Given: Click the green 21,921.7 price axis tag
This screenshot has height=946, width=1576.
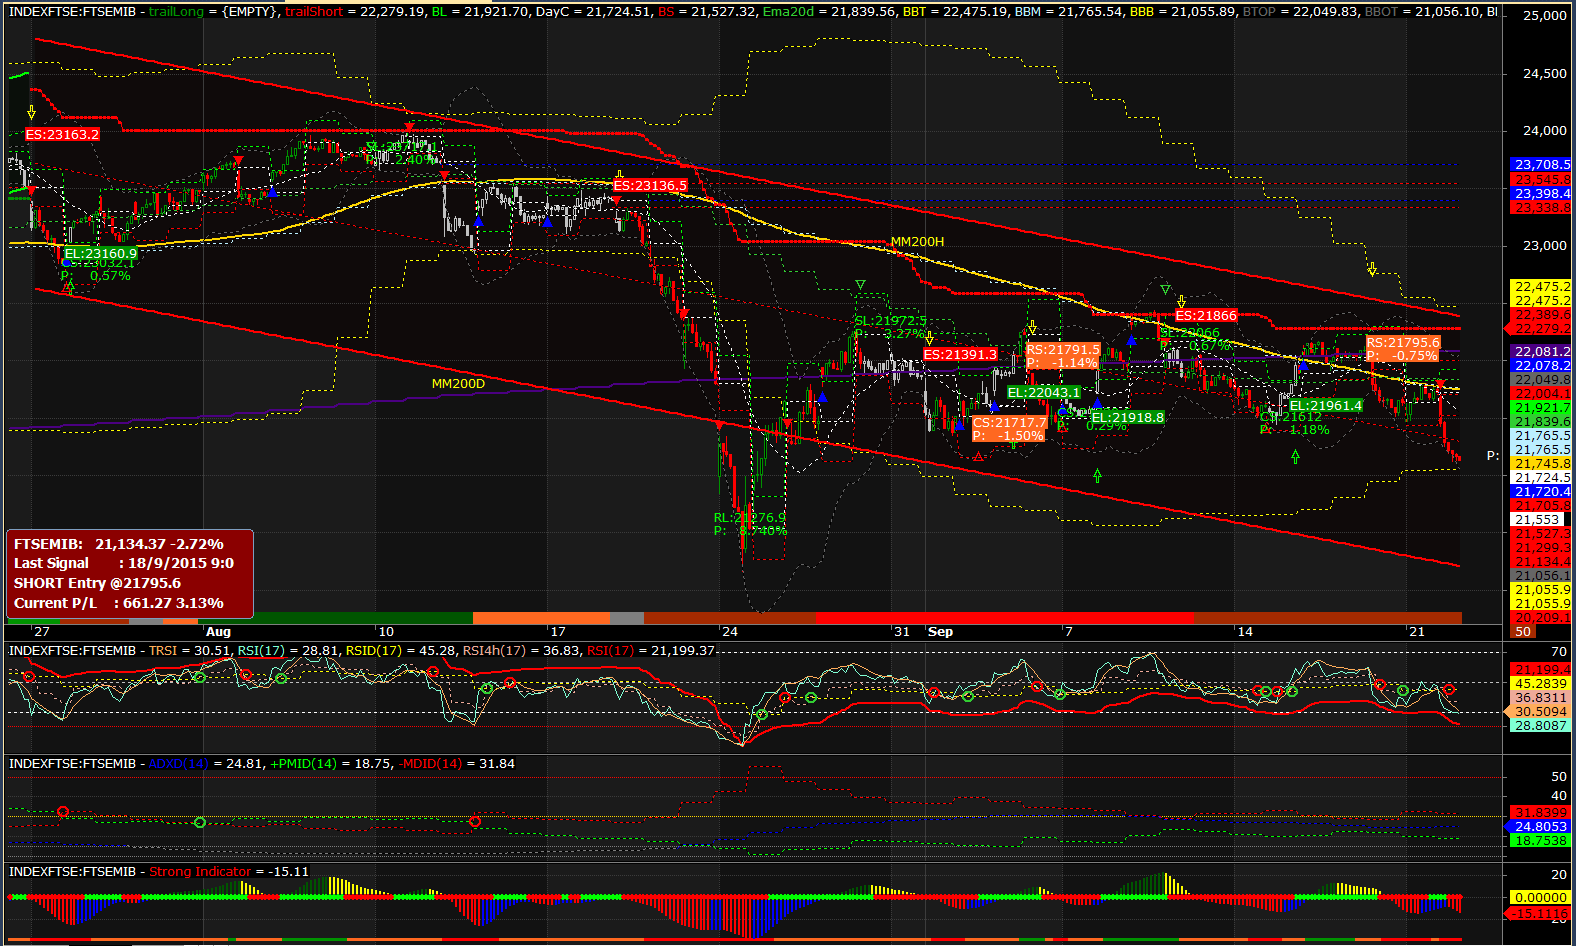Looking at the screenshot, I should [1542, 407].
